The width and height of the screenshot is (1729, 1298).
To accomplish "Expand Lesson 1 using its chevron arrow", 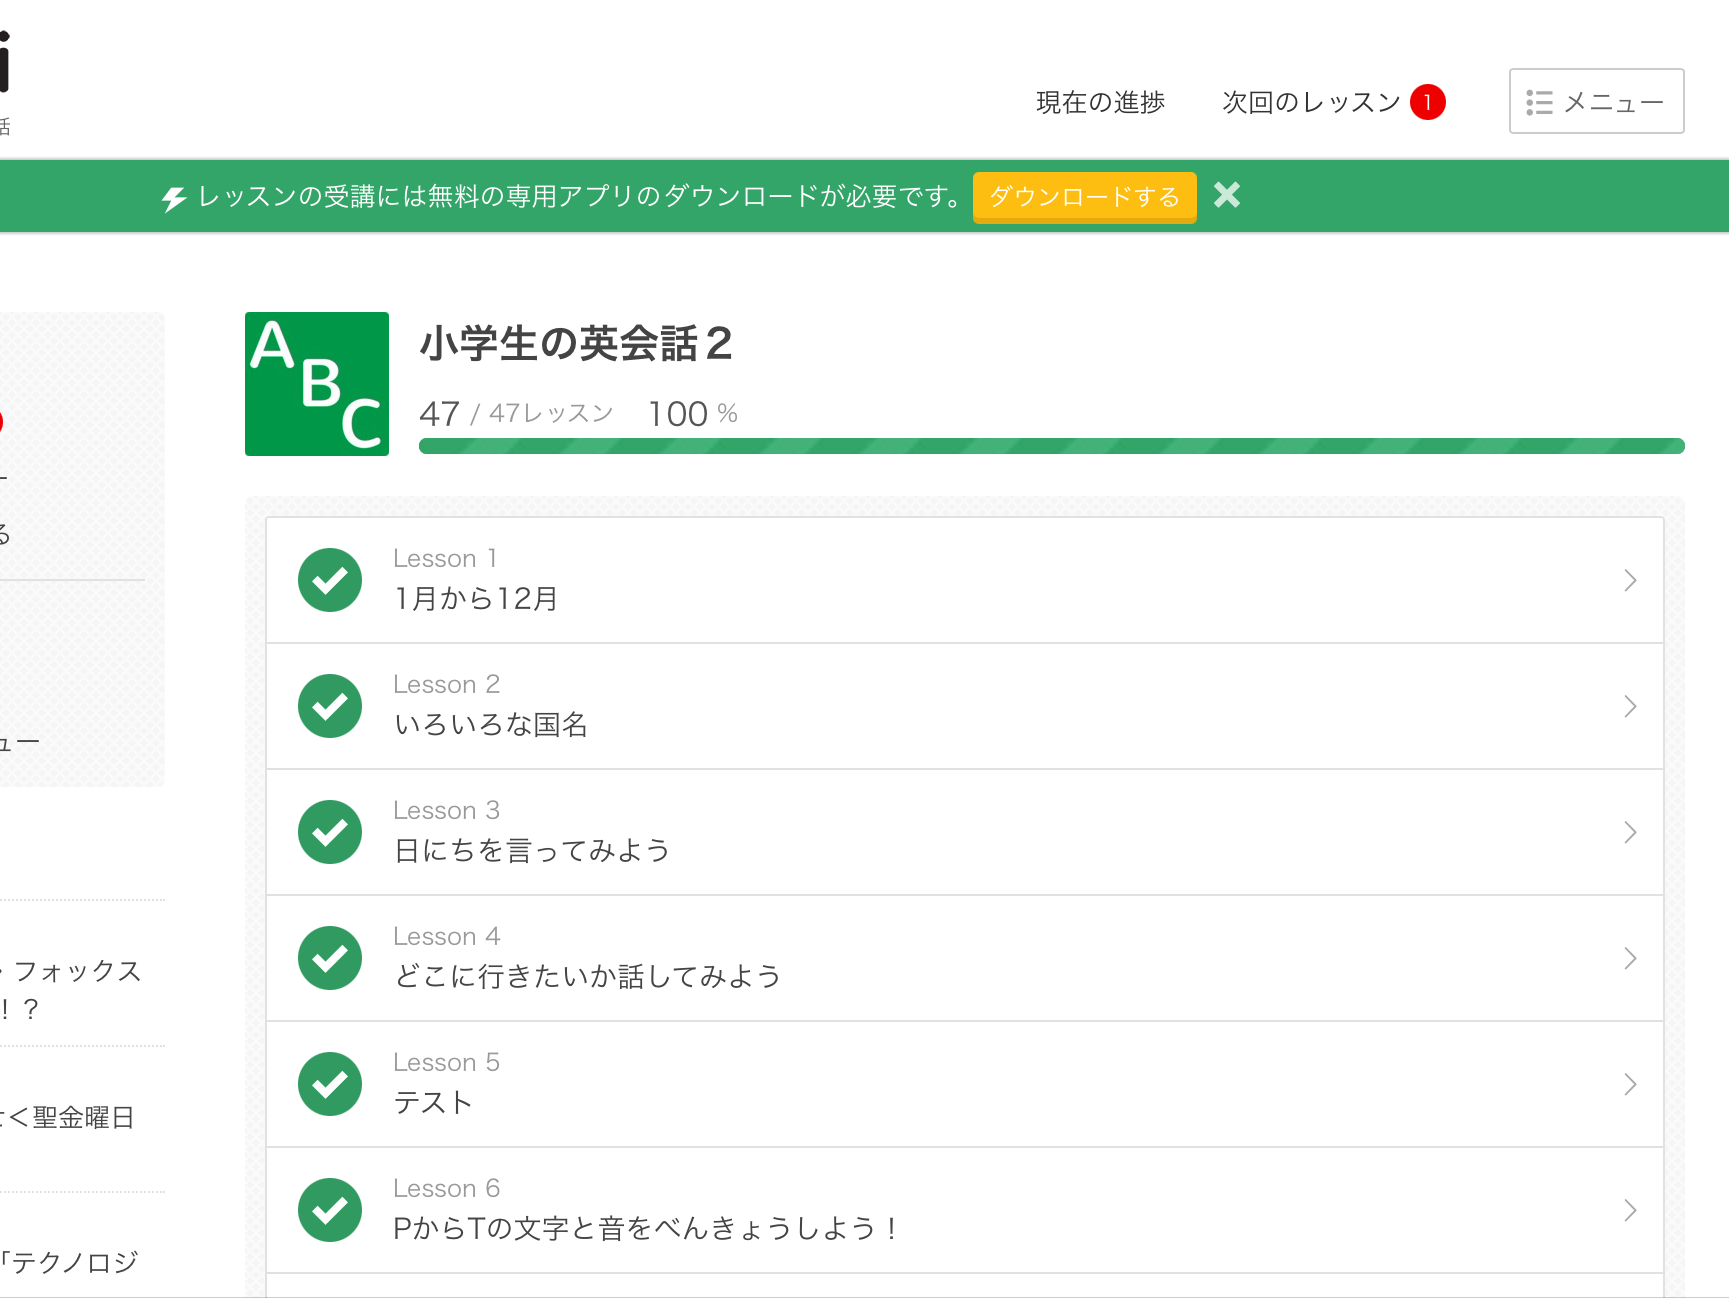I will [x=1630, y=580].
